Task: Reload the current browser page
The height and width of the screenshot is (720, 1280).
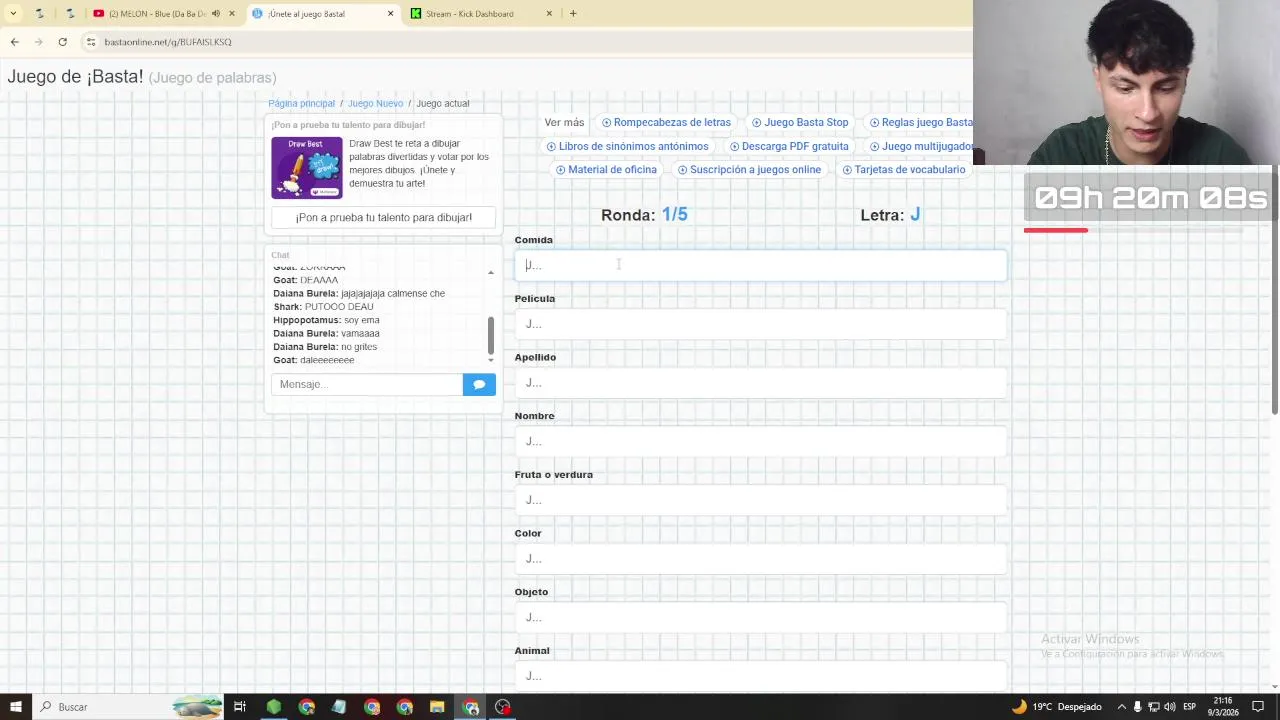Action: tap(62, 42)
